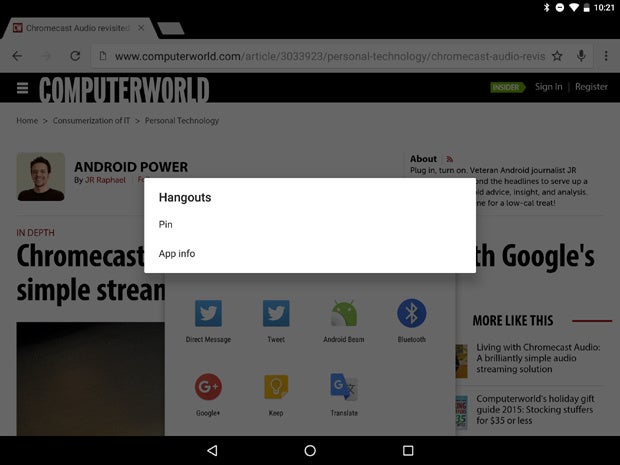Image resolution: width=620 pixels, height=465 pixels.
Task: Tap the Bluetooth status bar icon
Action: coord(546,8)
